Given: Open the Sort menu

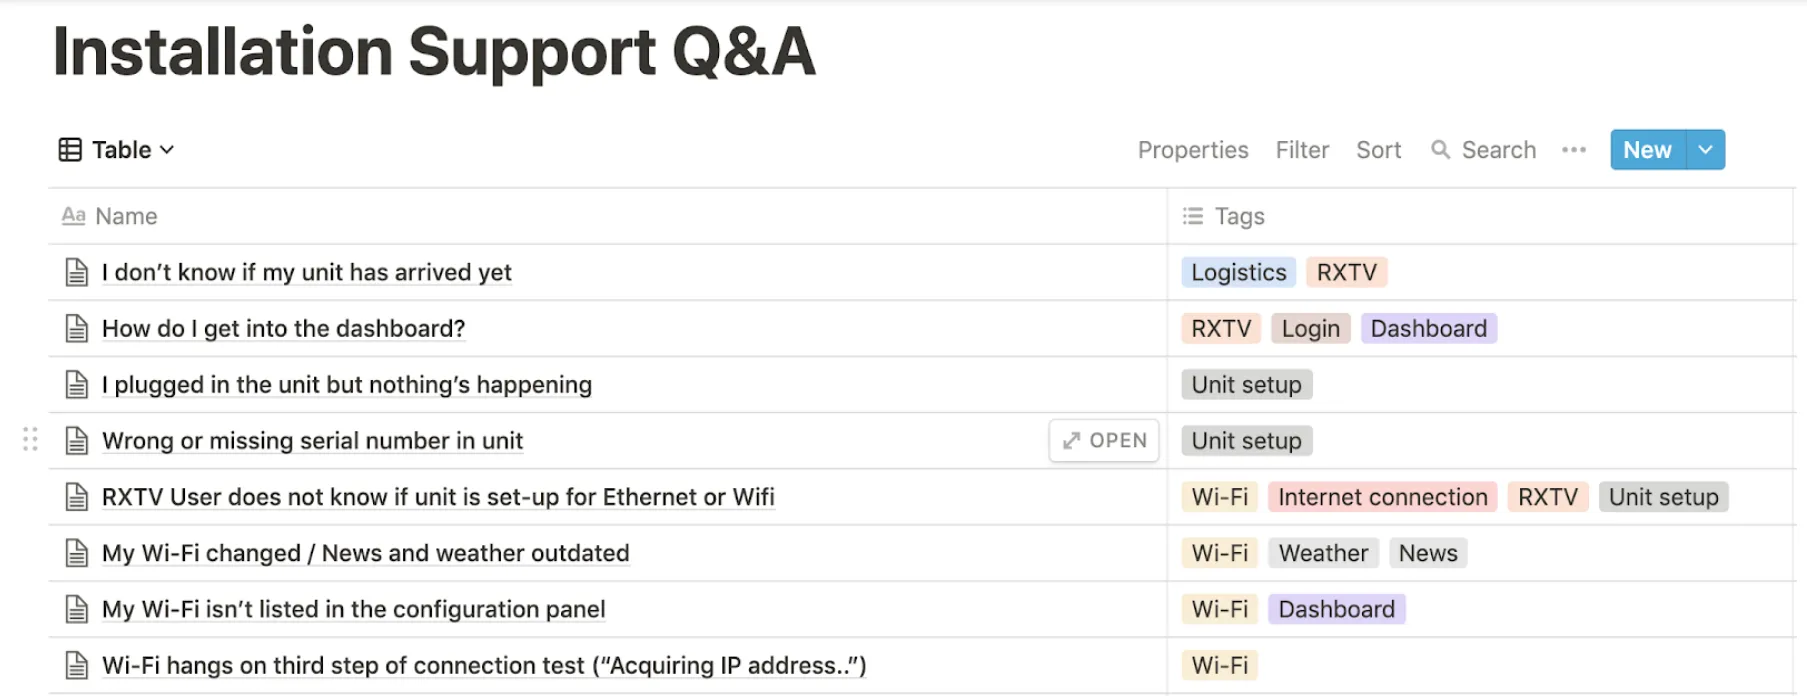Looking at the screenshot, I should 1378,149.
